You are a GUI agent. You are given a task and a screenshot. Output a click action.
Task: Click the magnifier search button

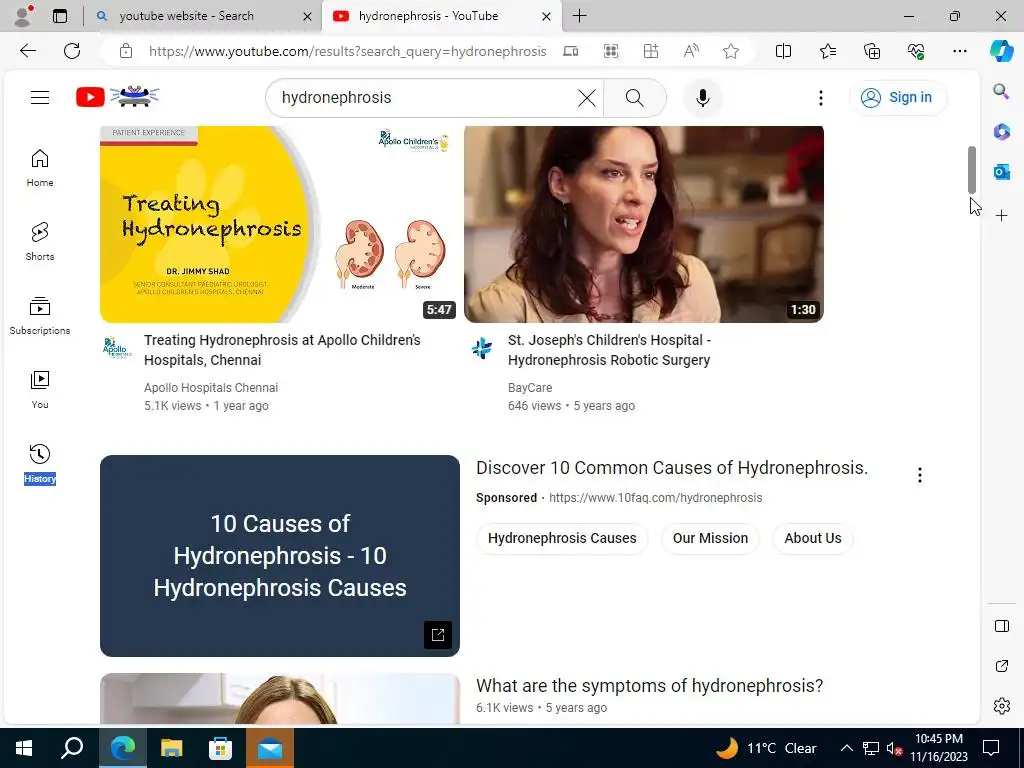[635, 98]
